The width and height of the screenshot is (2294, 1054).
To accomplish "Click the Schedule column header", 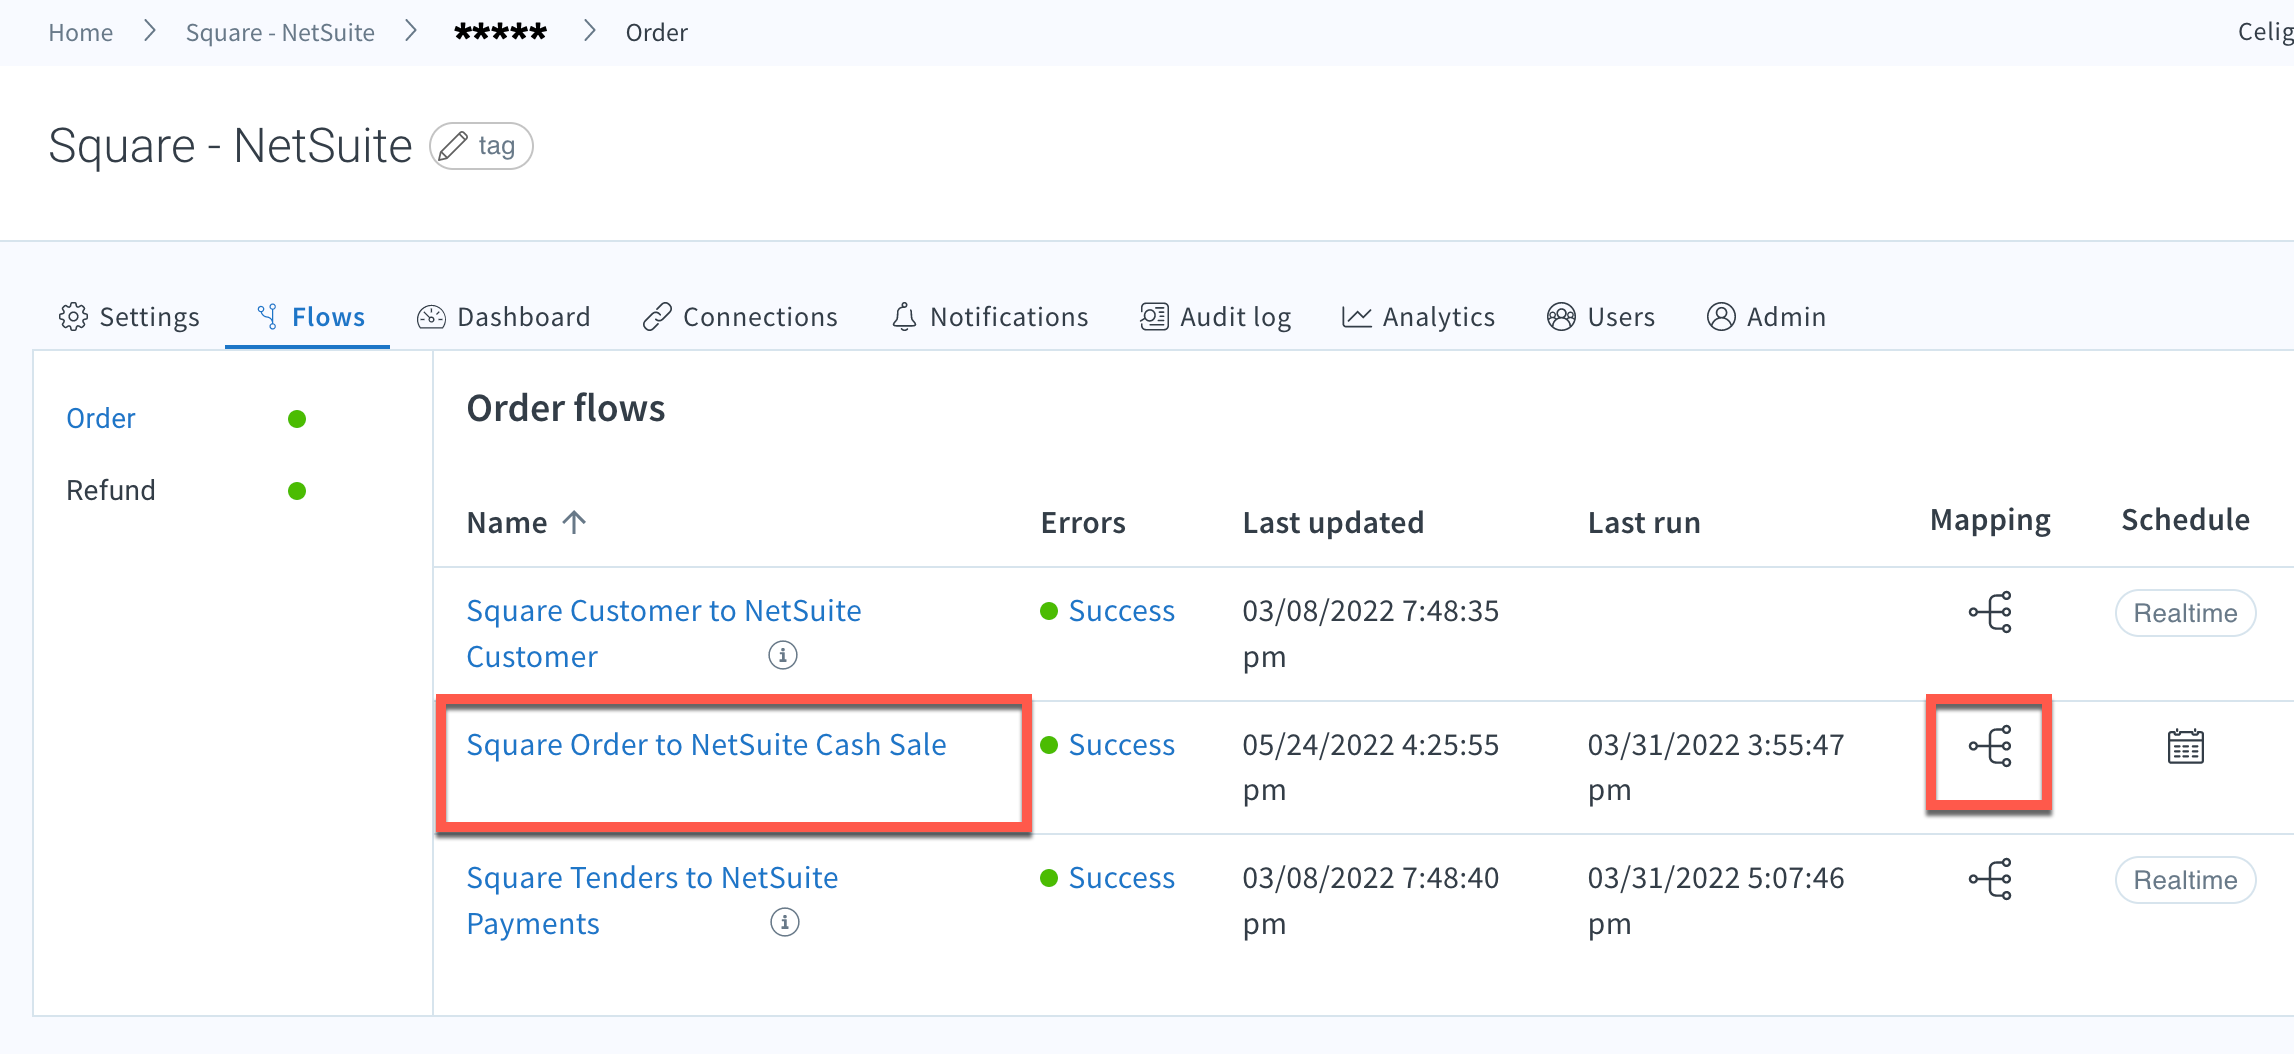I will click(2185, 520).
